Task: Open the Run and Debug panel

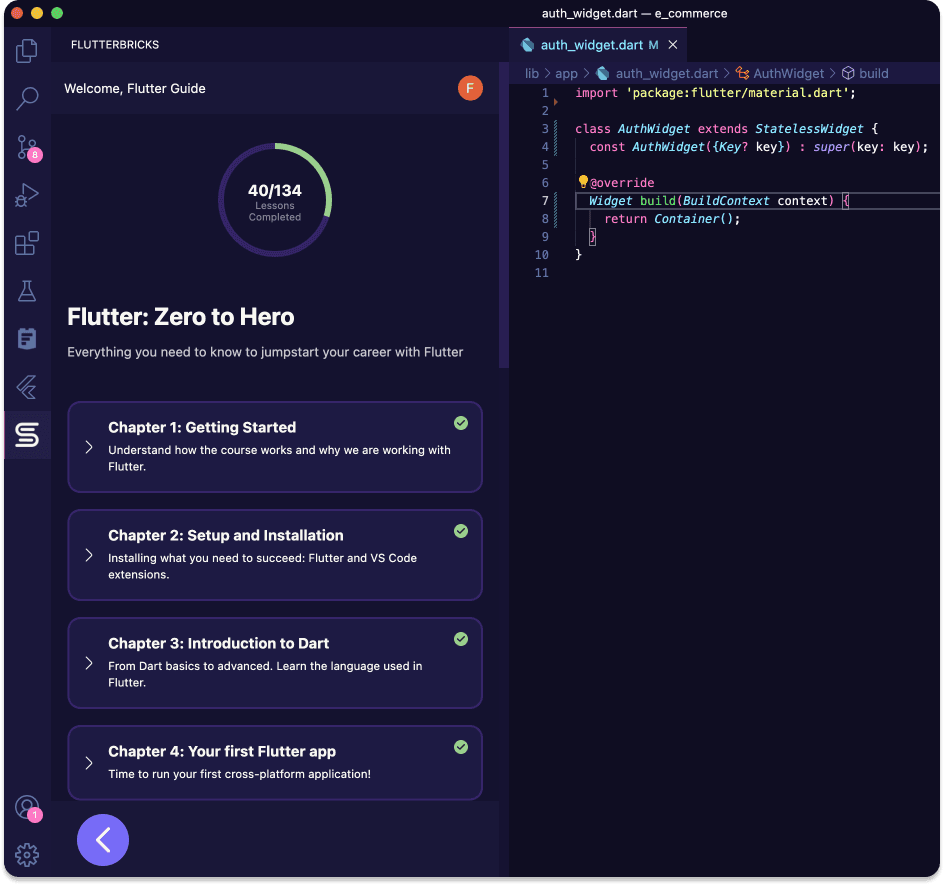Action: pyautogui.click(x=26, y=194)
